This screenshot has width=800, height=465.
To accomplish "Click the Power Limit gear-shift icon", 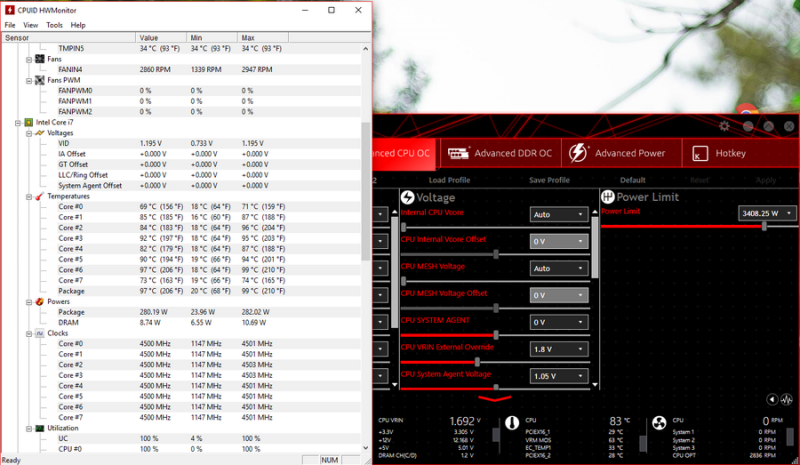I will [607, 197].
